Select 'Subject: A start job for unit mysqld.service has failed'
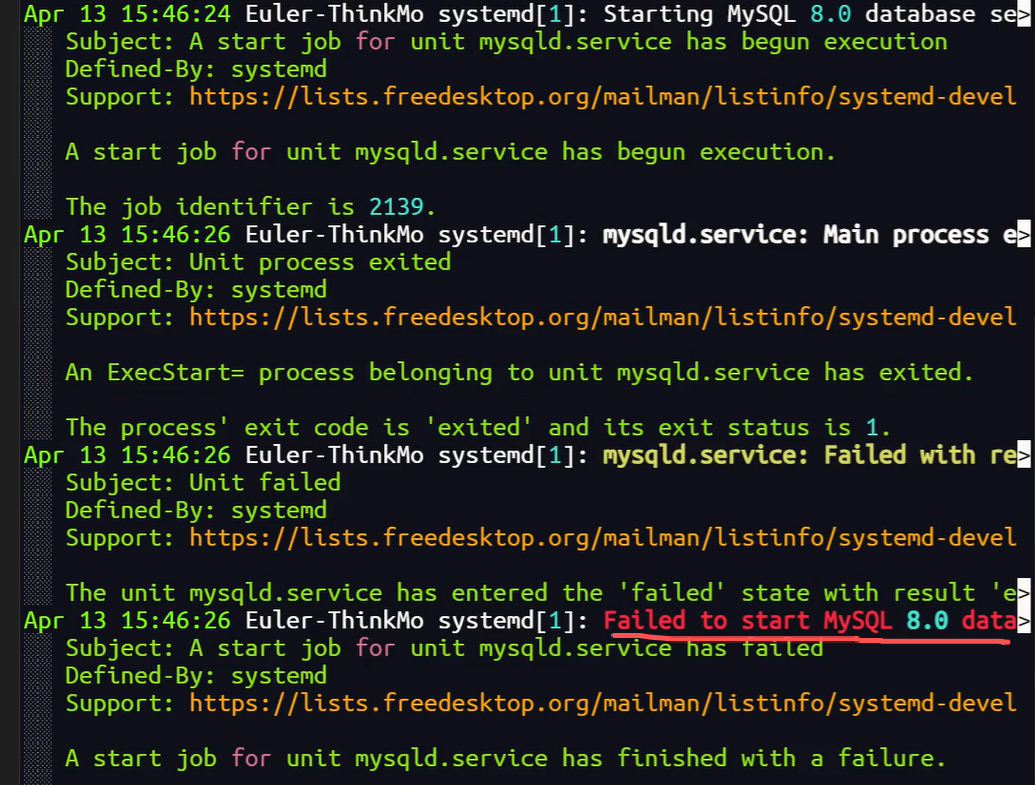1035x785 pixels. point(444,648)
